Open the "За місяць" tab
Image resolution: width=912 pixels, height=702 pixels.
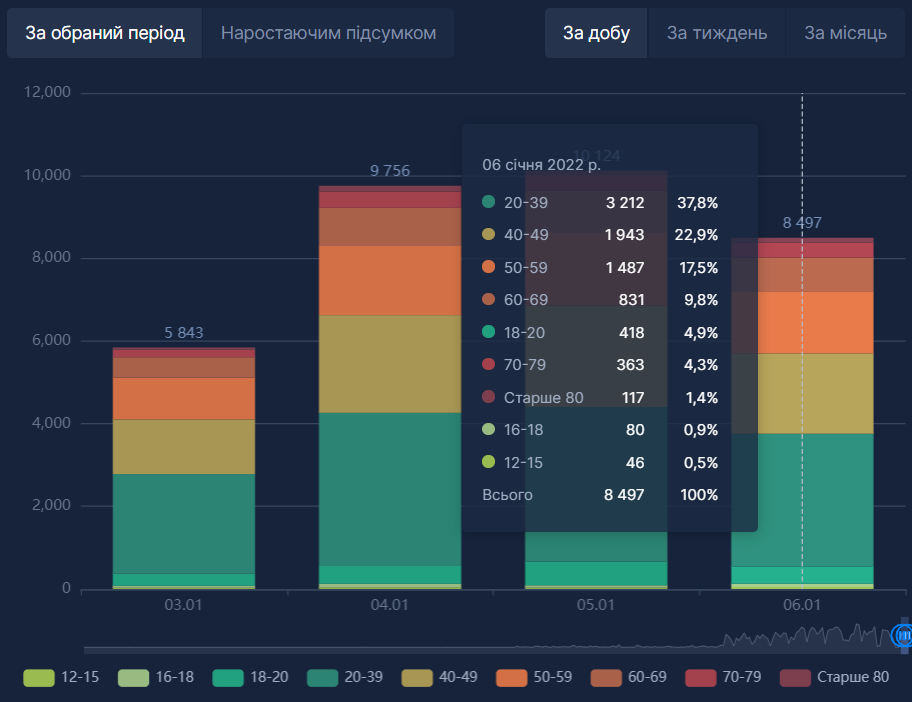[x=845, y=33]
